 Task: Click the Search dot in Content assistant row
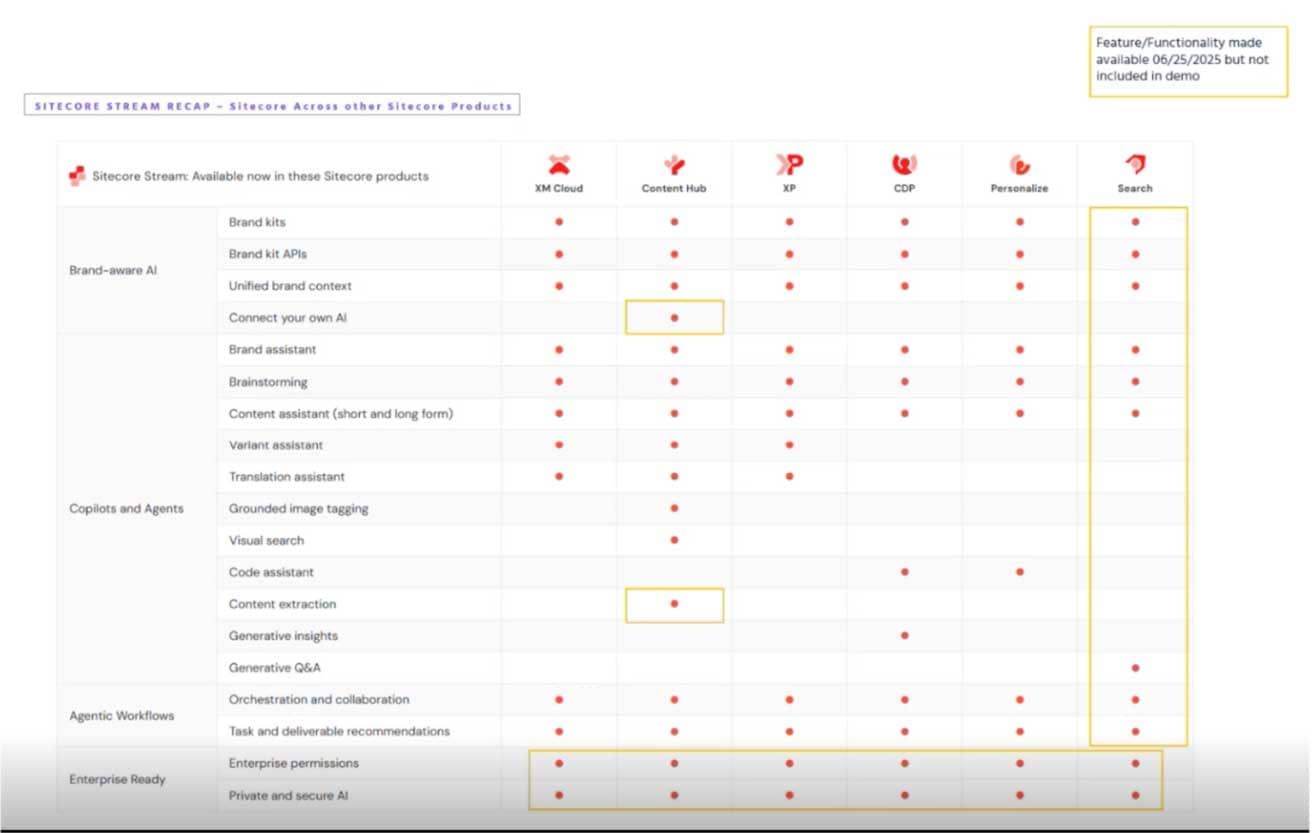pyautogui.click(x=1135, y=413)
